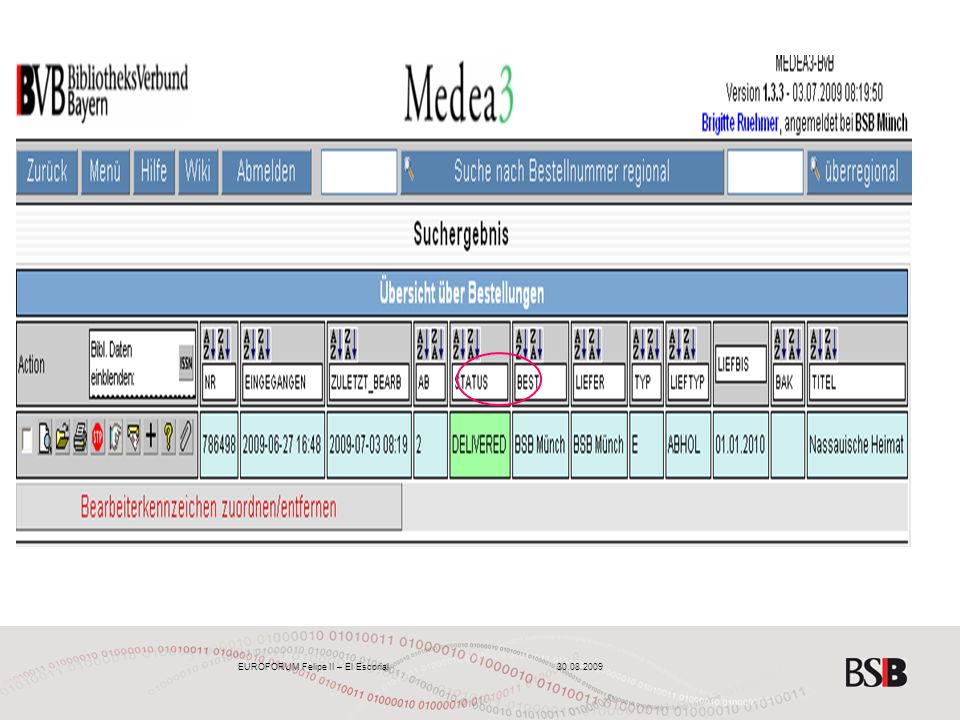The image size is (960, 720).
Task: Sort ZULETZT_BEARB column ascending A-Z
Action: [336, 344]
